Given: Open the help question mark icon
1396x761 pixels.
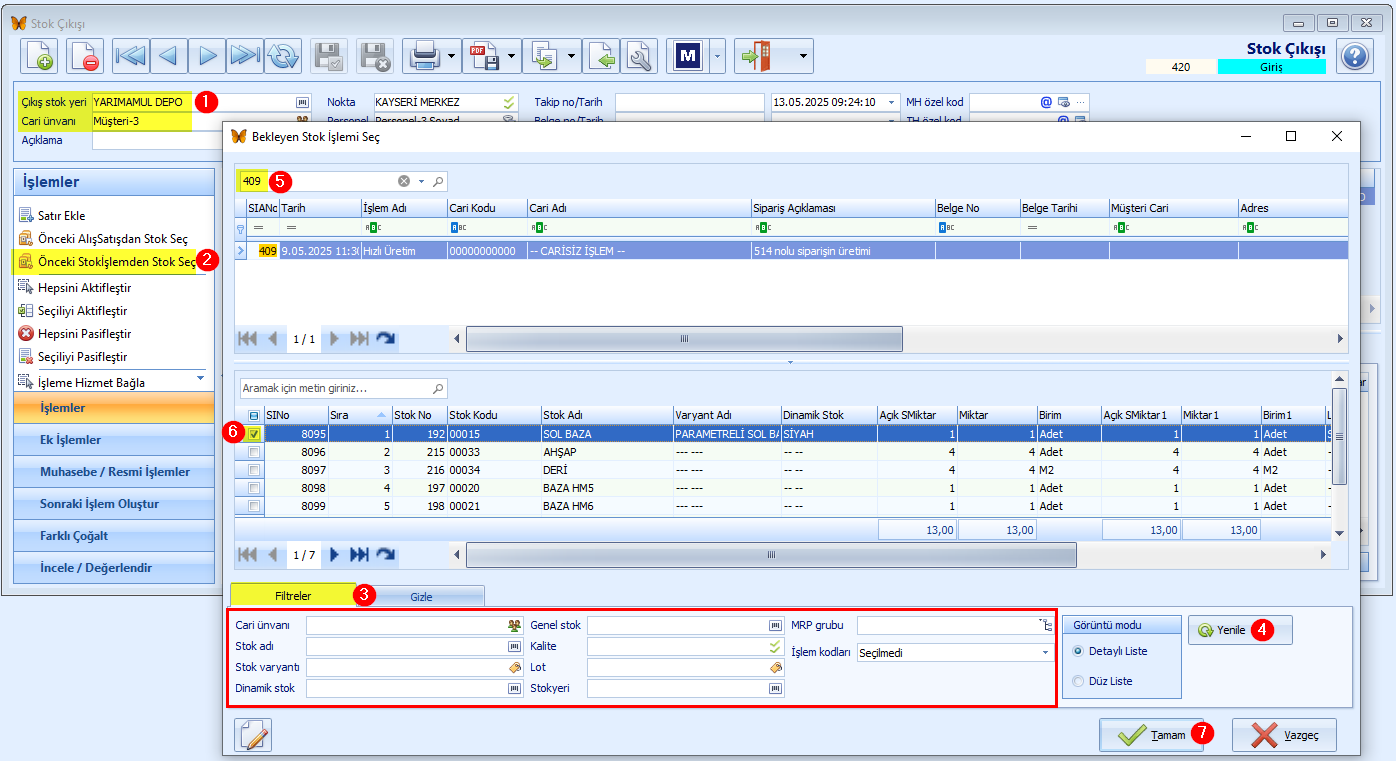Looking at the screenshot, I should click(x=1354, y=55).
